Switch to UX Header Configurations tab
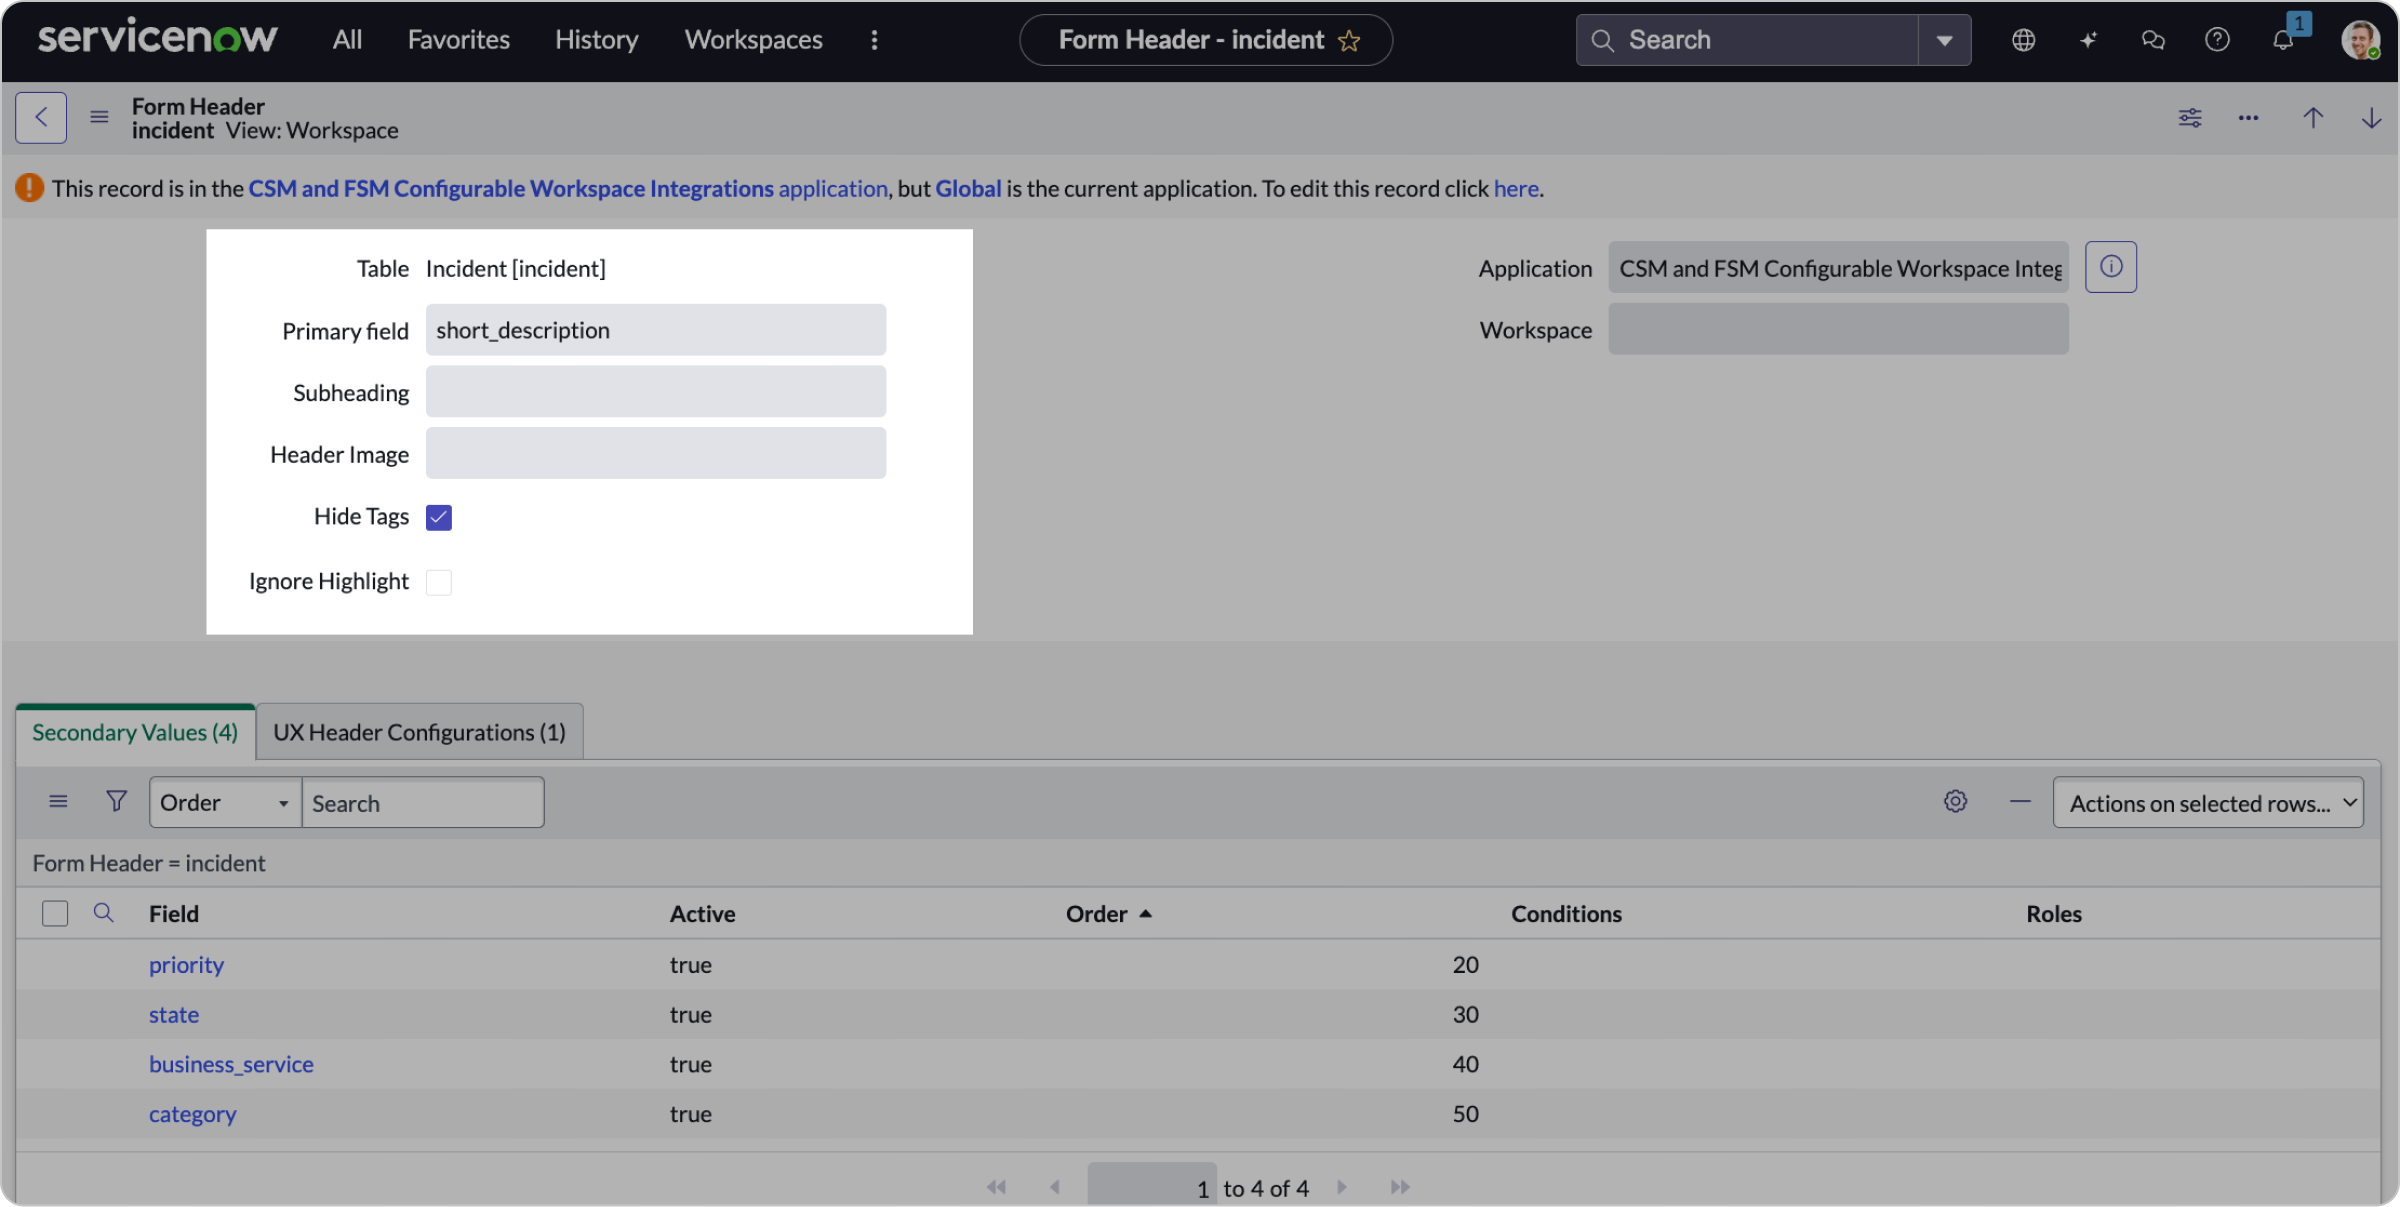 click(x=419, y=732)
